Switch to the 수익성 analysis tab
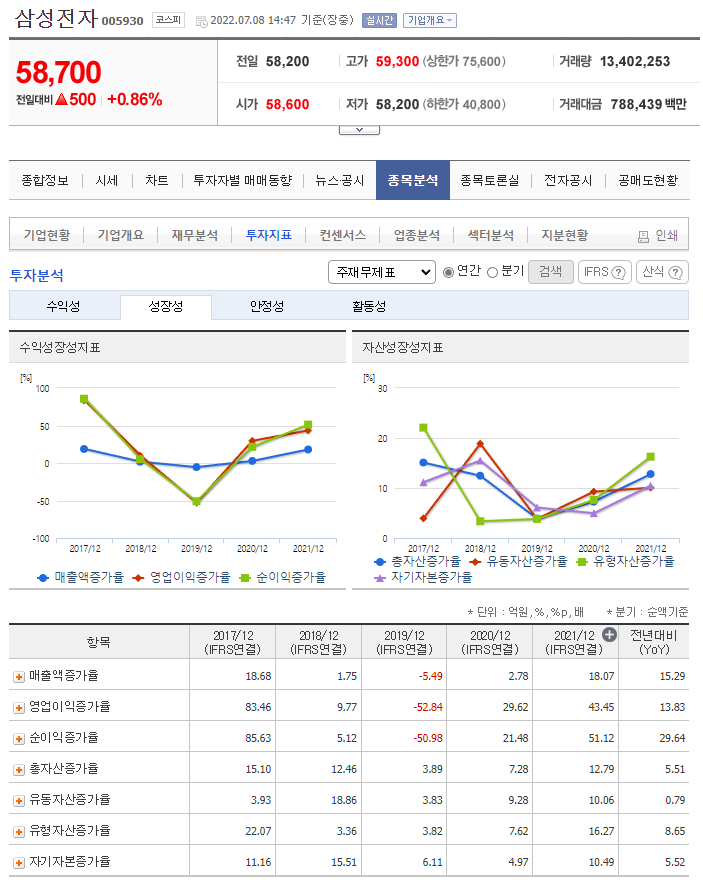 pyautogui.click(x=63, y=307)
